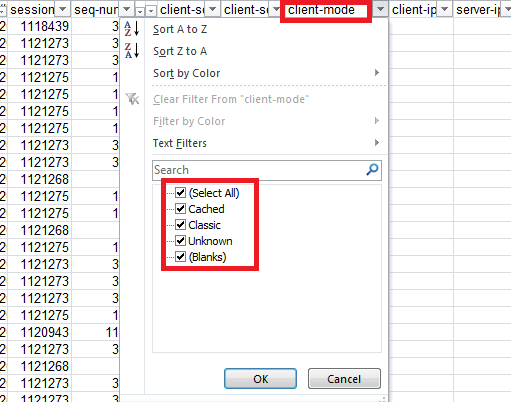Open the client-mode column filter dropdown
514x402 pixels.
pyautogui.click(x=380, y=10)
